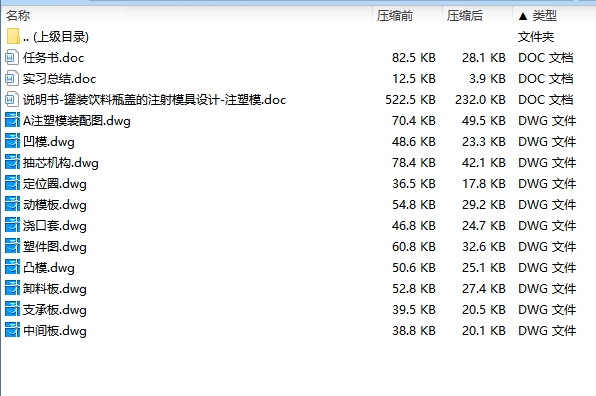
Task: Click the 29.2 KB compressed size cell
Action: (x=483, y=204)
